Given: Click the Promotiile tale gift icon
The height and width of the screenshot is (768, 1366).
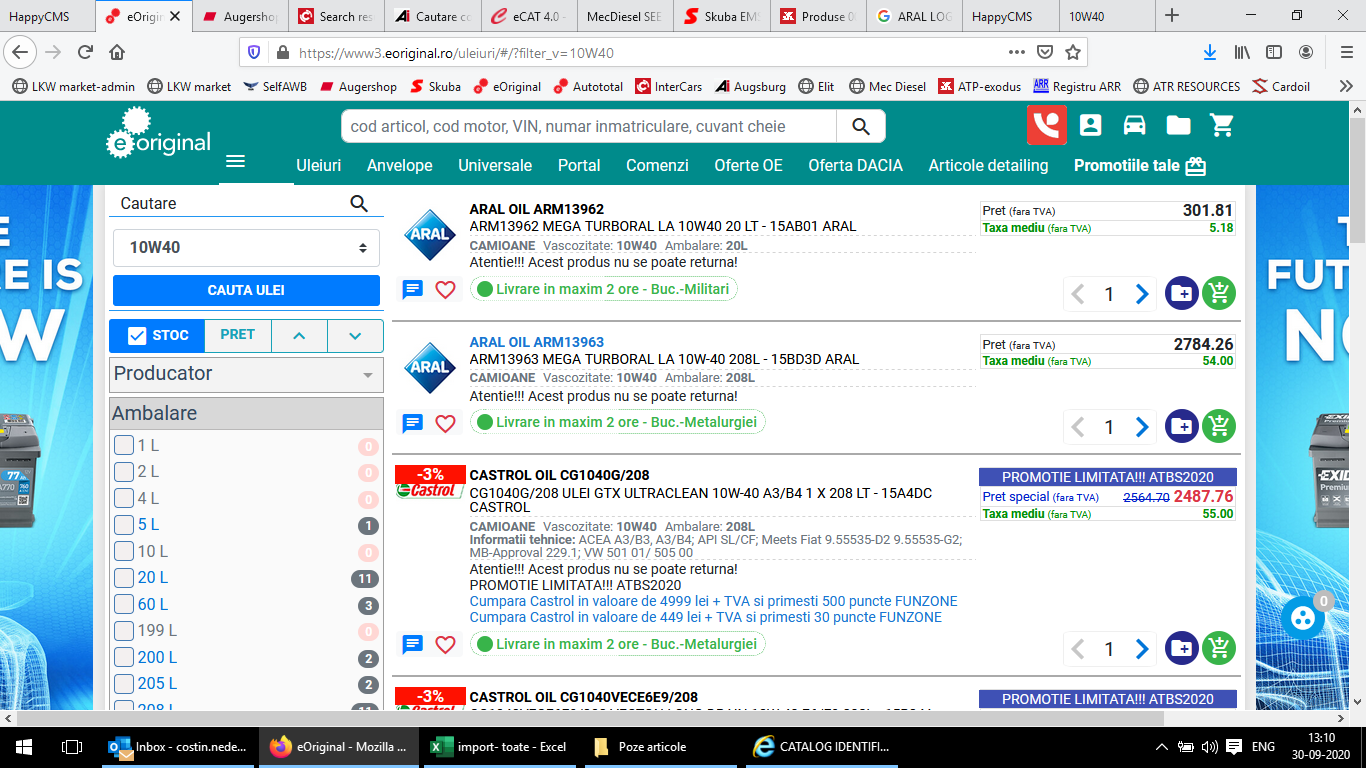Looking at the screenshot, I should point(1196,166).
